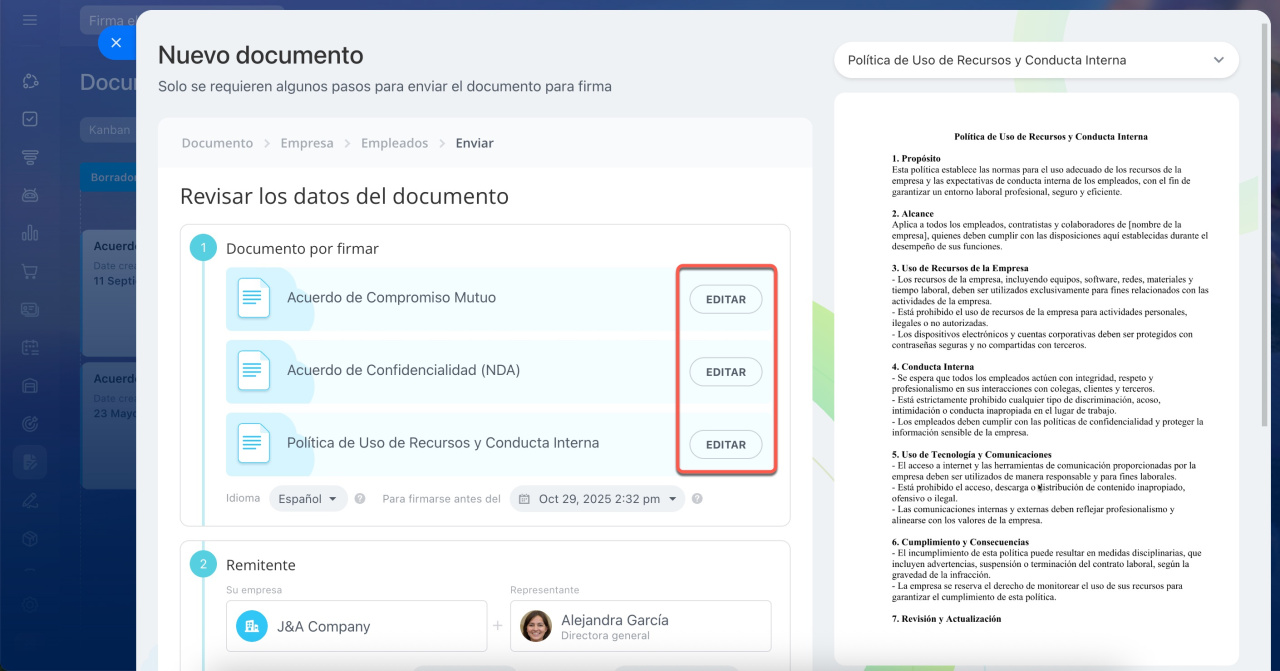Click the J&A Company building icon

point(252,626)
